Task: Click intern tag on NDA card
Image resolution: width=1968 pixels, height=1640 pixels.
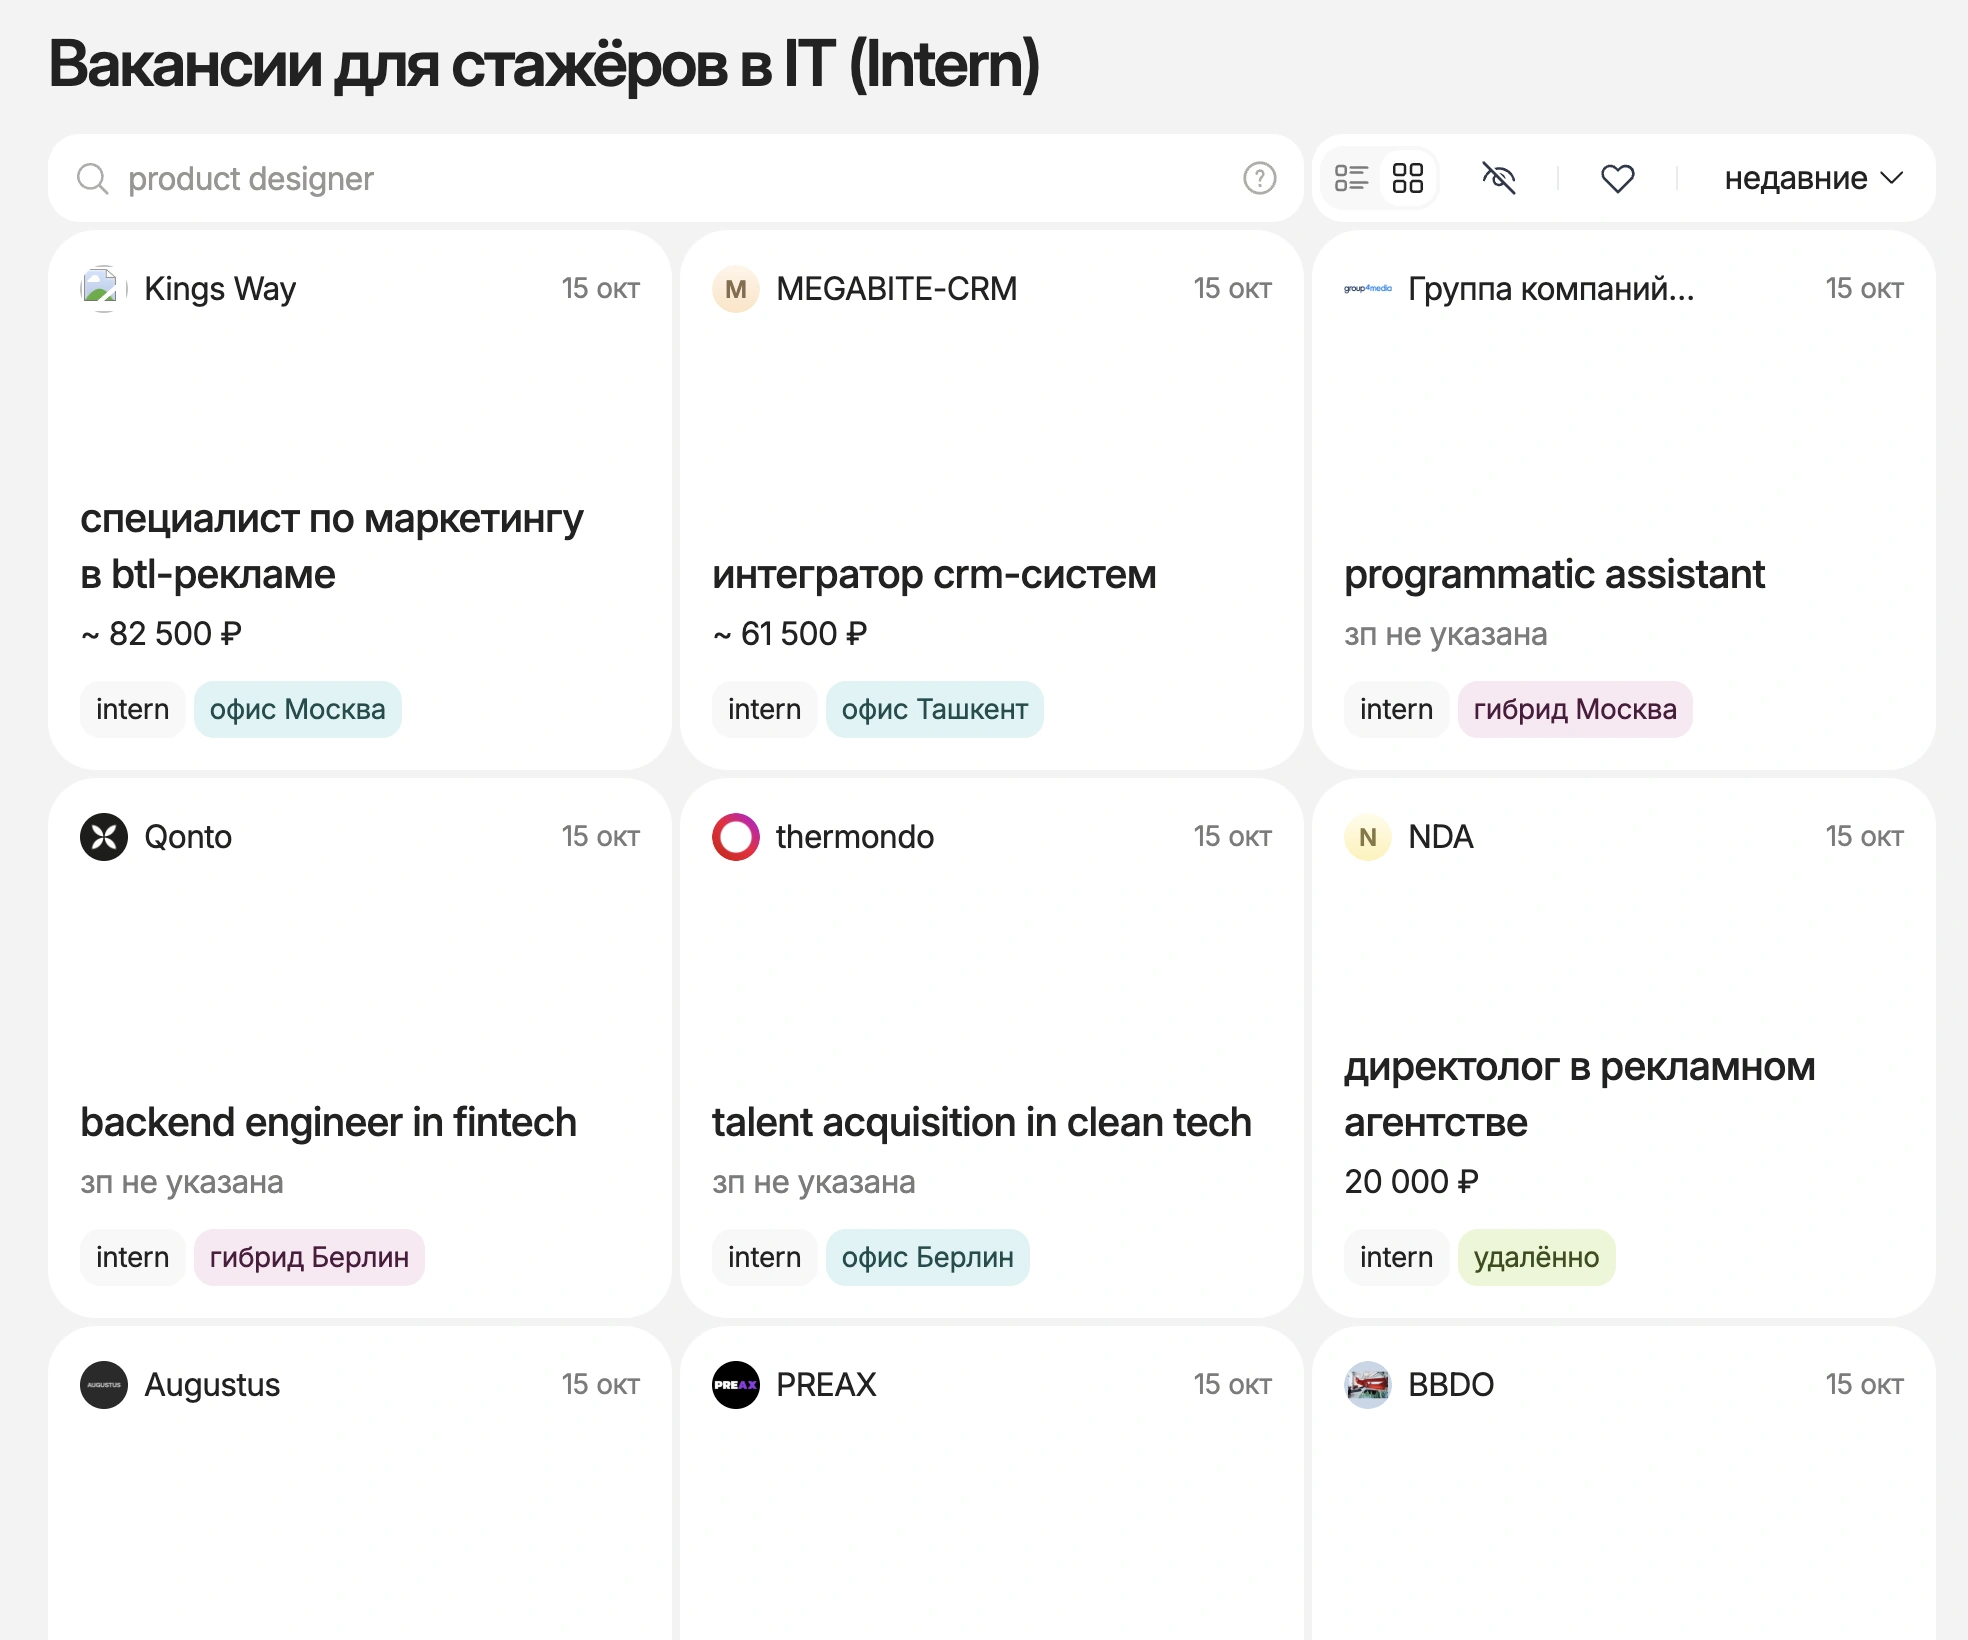Action: 1396,1258
